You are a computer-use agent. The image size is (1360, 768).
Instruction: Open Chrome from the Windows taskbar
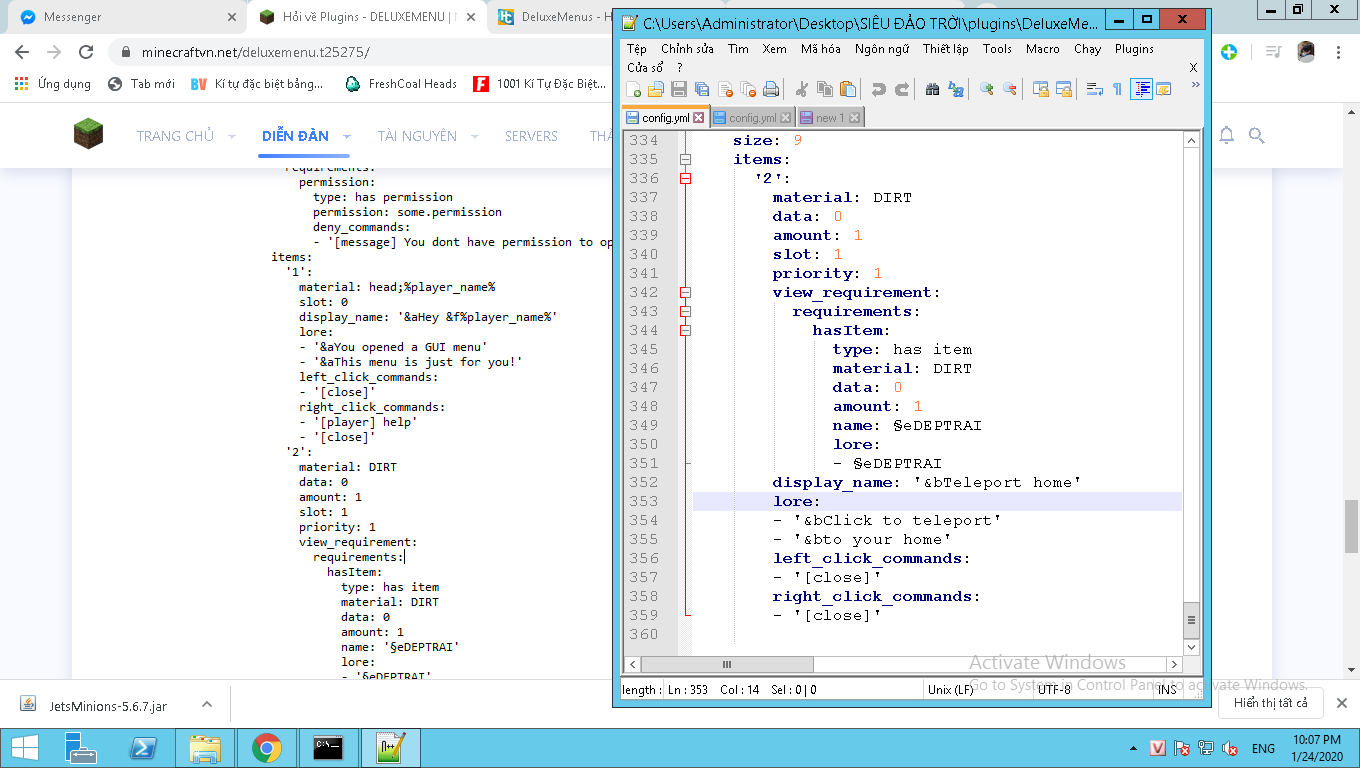click(x=266, y=748)
